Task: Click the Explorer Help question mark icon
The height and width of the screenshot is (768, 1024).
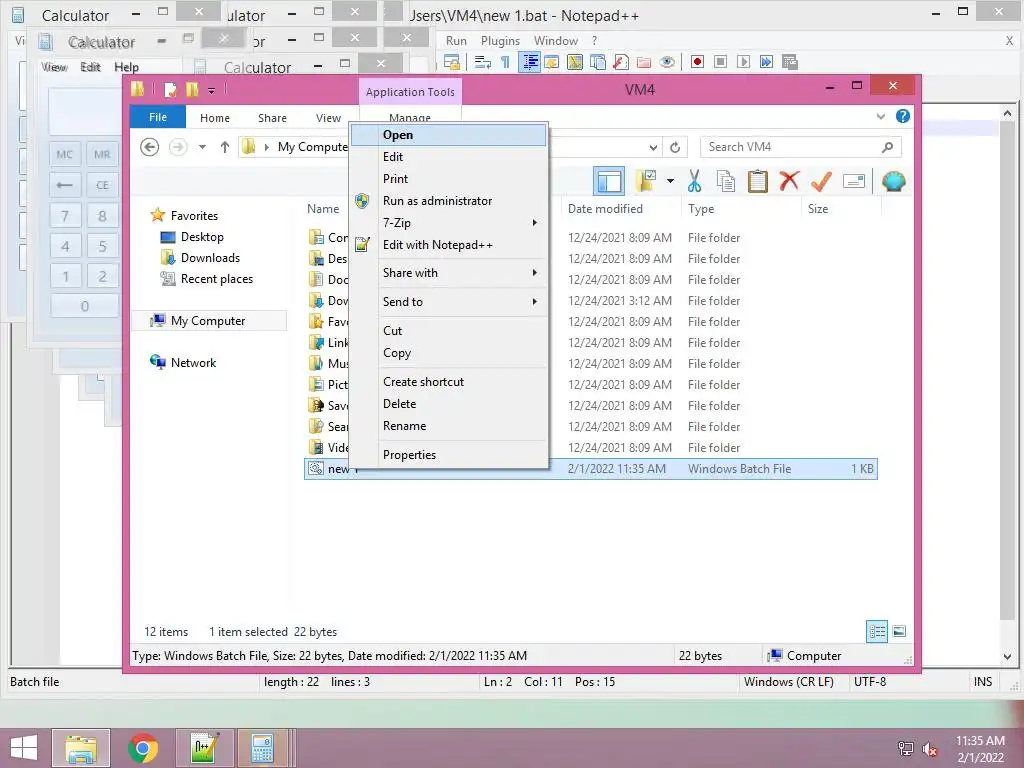Action: 903,116
